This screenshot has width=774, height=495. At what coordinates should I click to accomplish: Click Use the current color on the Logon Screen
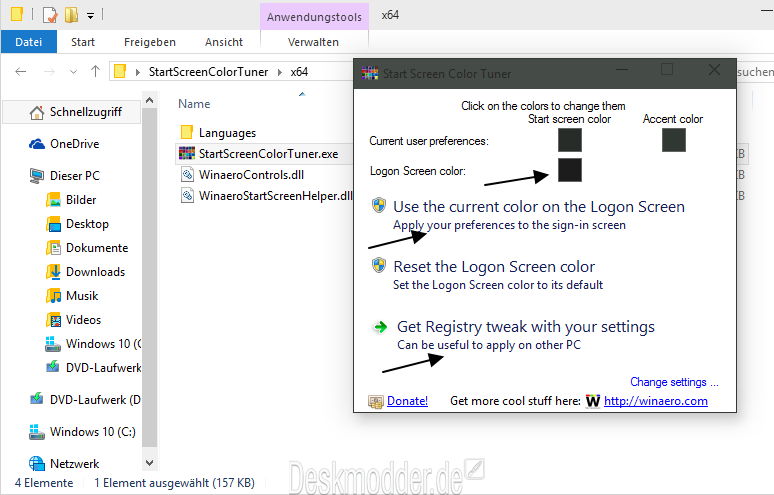pos(539,207)
